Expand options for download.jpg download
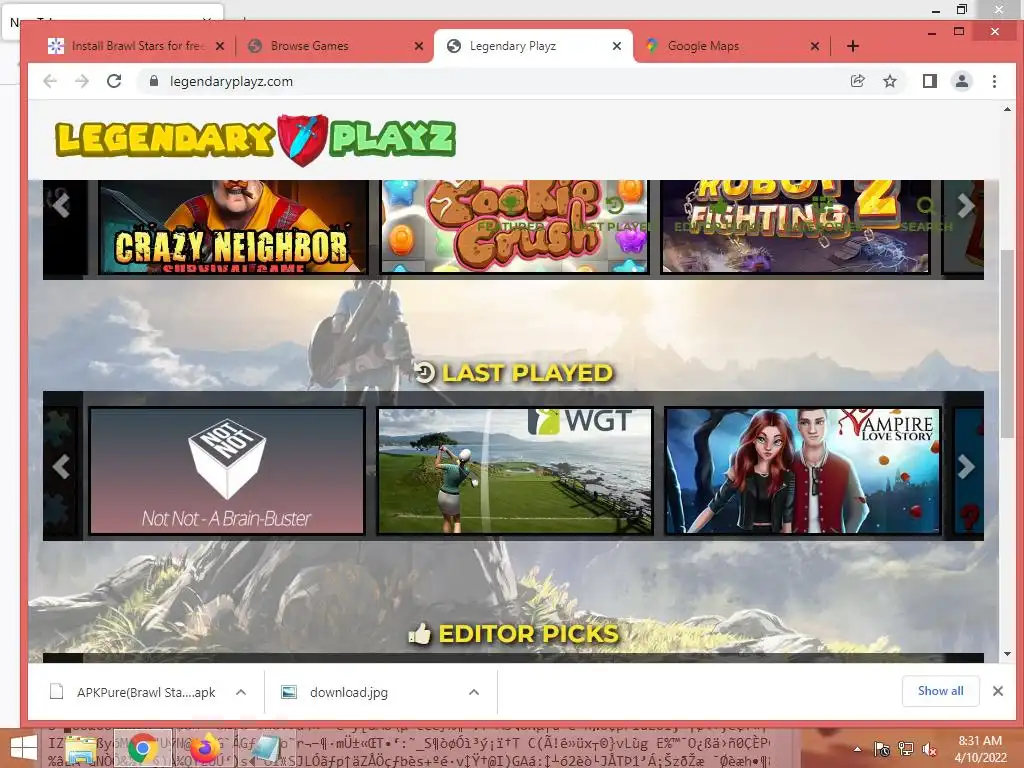This screenshot has width=1024, height=768. coord(474,692)
